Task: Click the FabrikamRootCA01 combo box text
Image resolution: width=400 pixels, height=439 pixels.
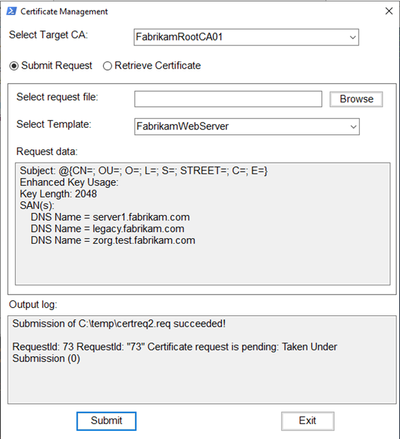Action: pos(179,37)
